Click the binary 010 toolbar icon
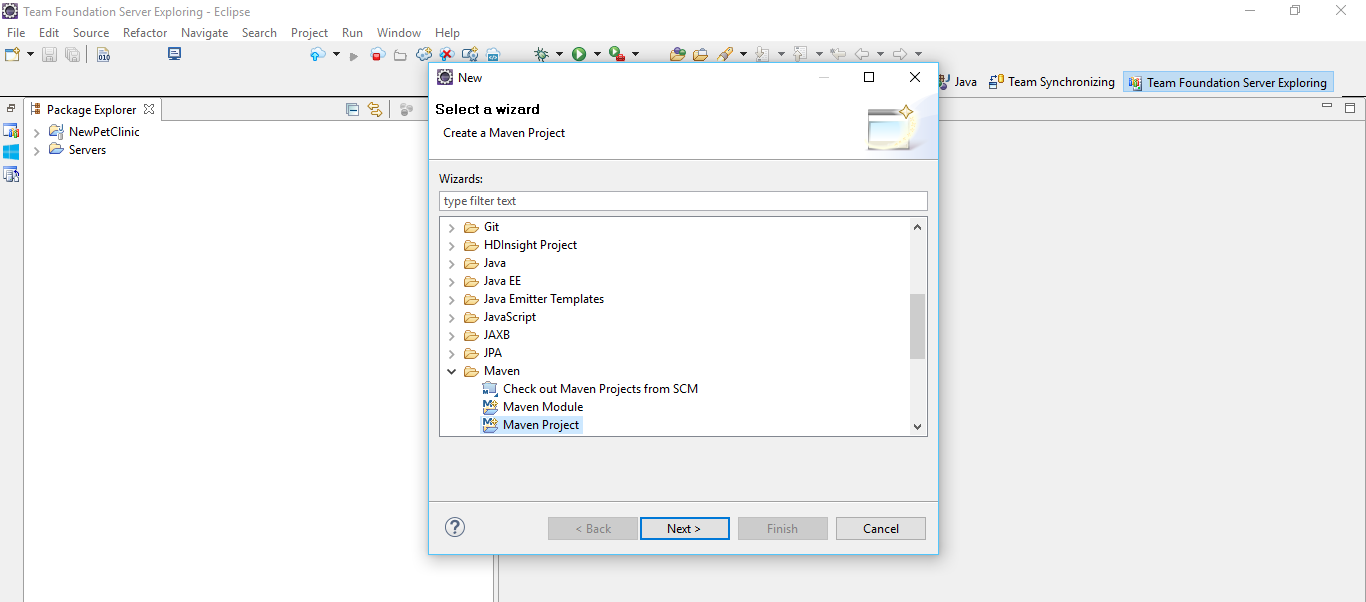This screenshot has width=1366, height=602. (104, 54)
